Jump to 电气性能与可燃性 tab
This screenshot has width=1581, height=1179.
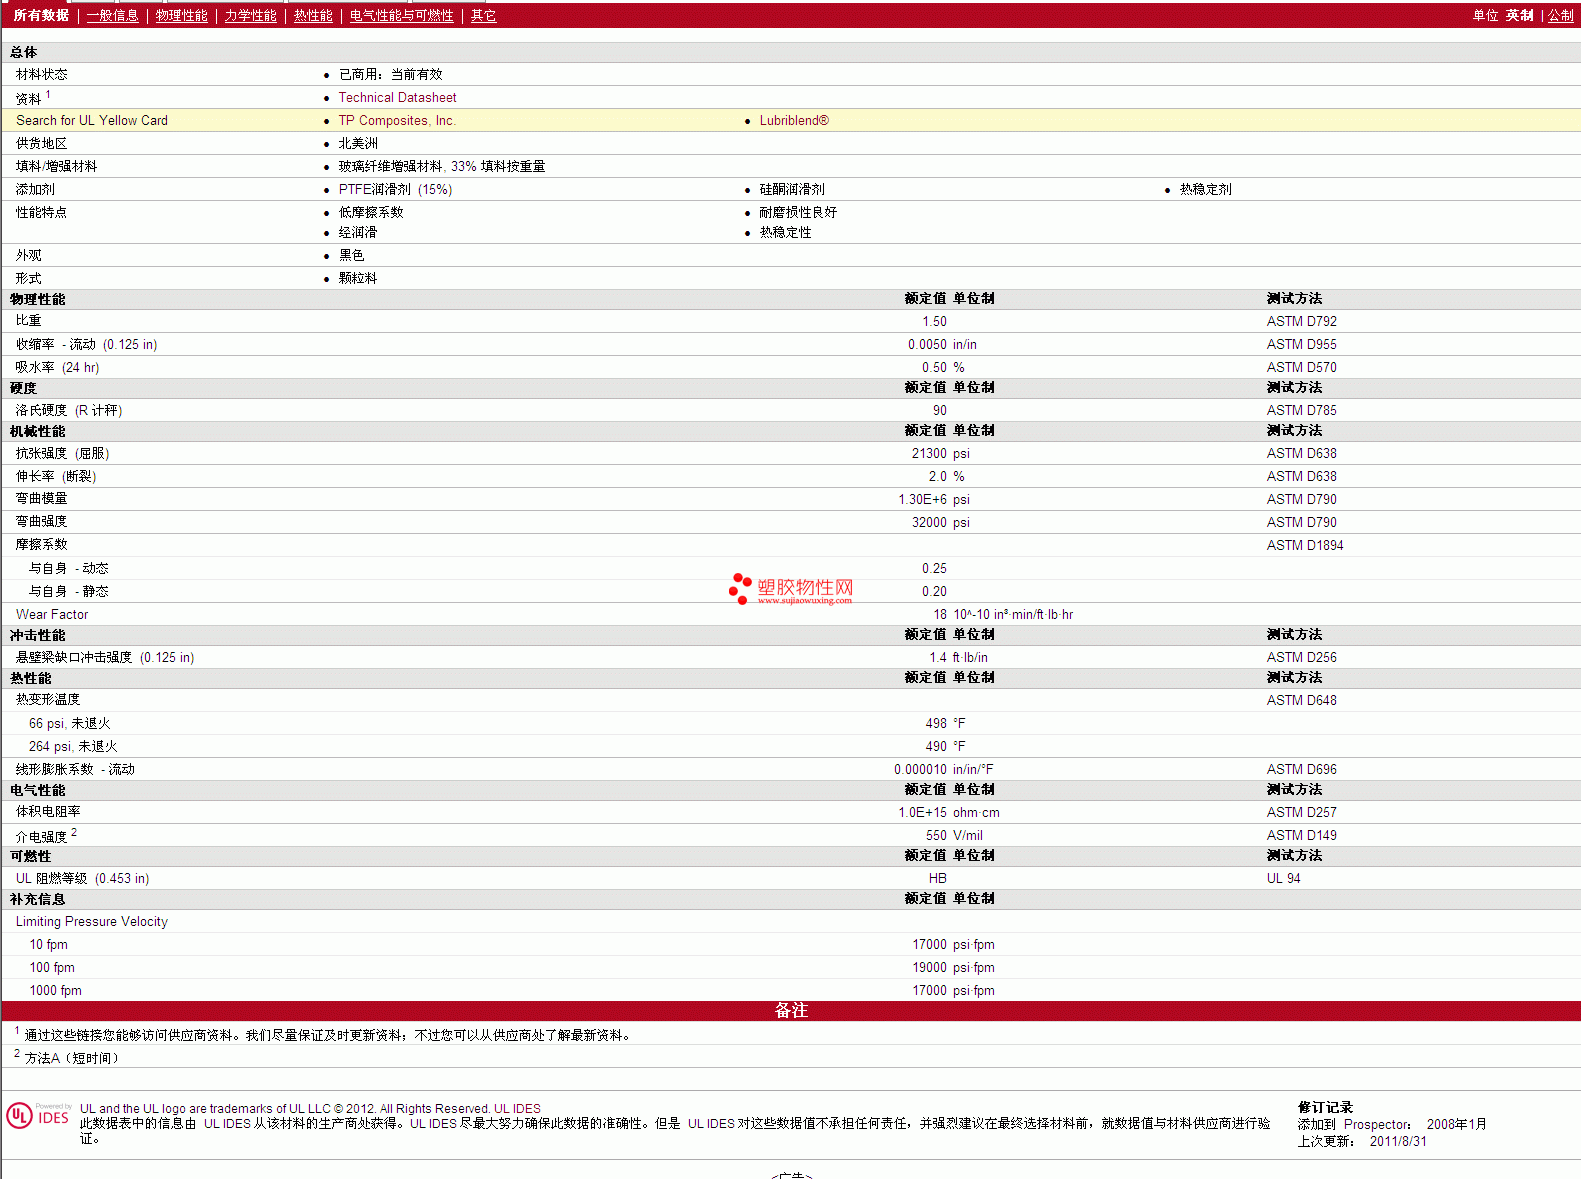(x=401, y=16)
